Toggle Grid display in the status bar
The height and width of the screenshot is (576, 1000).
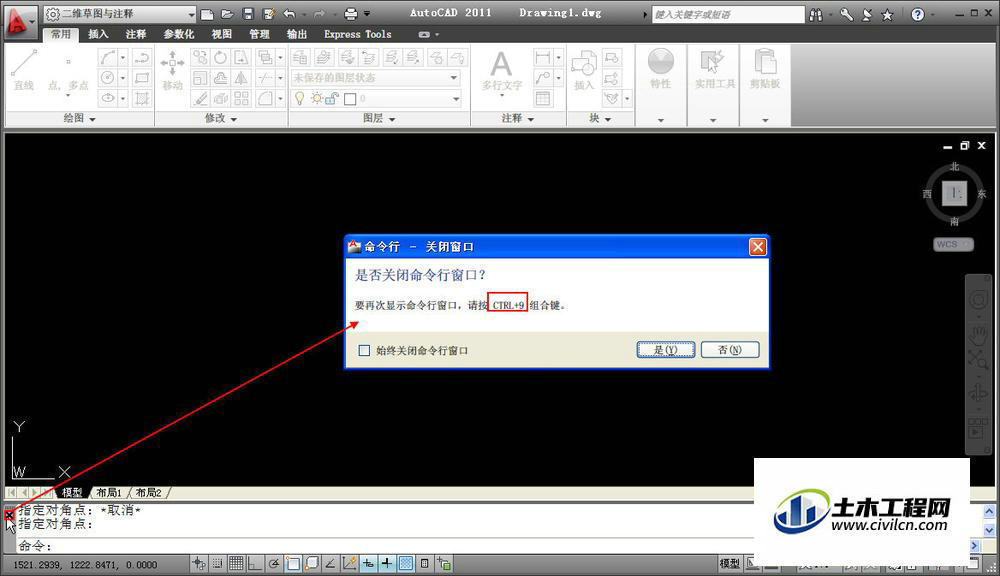[x=236, y=563]
